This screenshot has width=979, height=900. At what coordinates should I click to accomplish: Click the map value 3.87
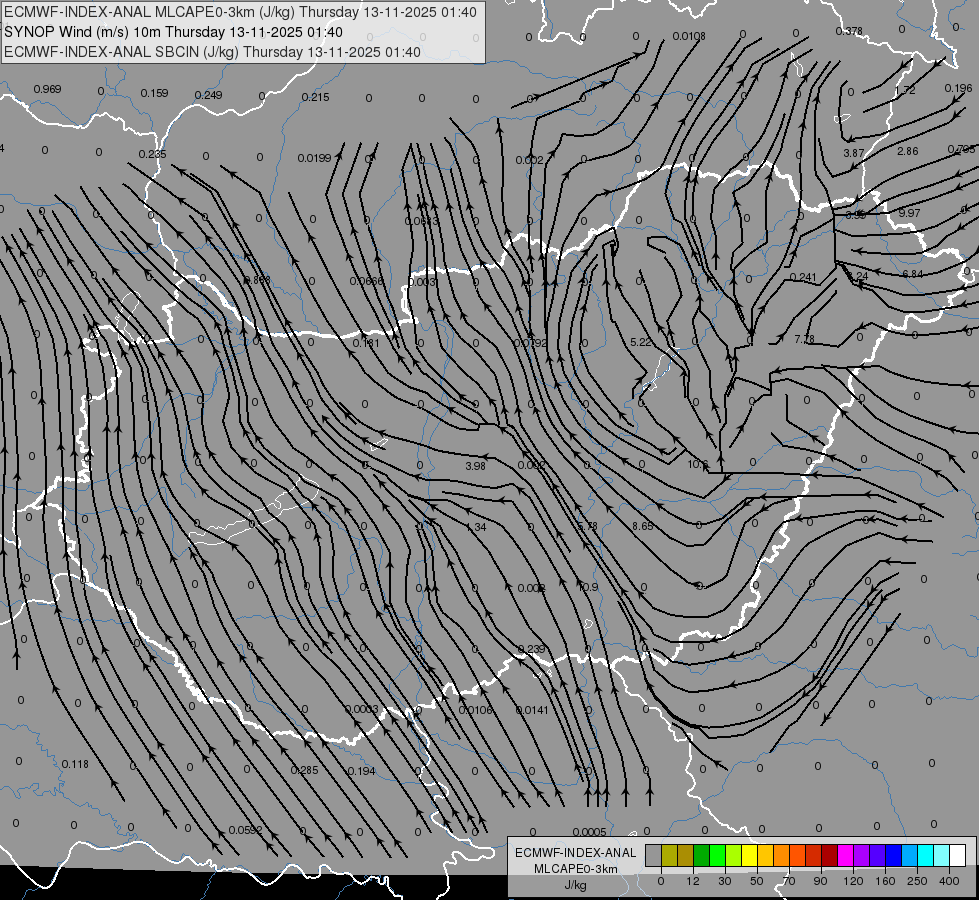pyautogui.click(x=854, y=153)
